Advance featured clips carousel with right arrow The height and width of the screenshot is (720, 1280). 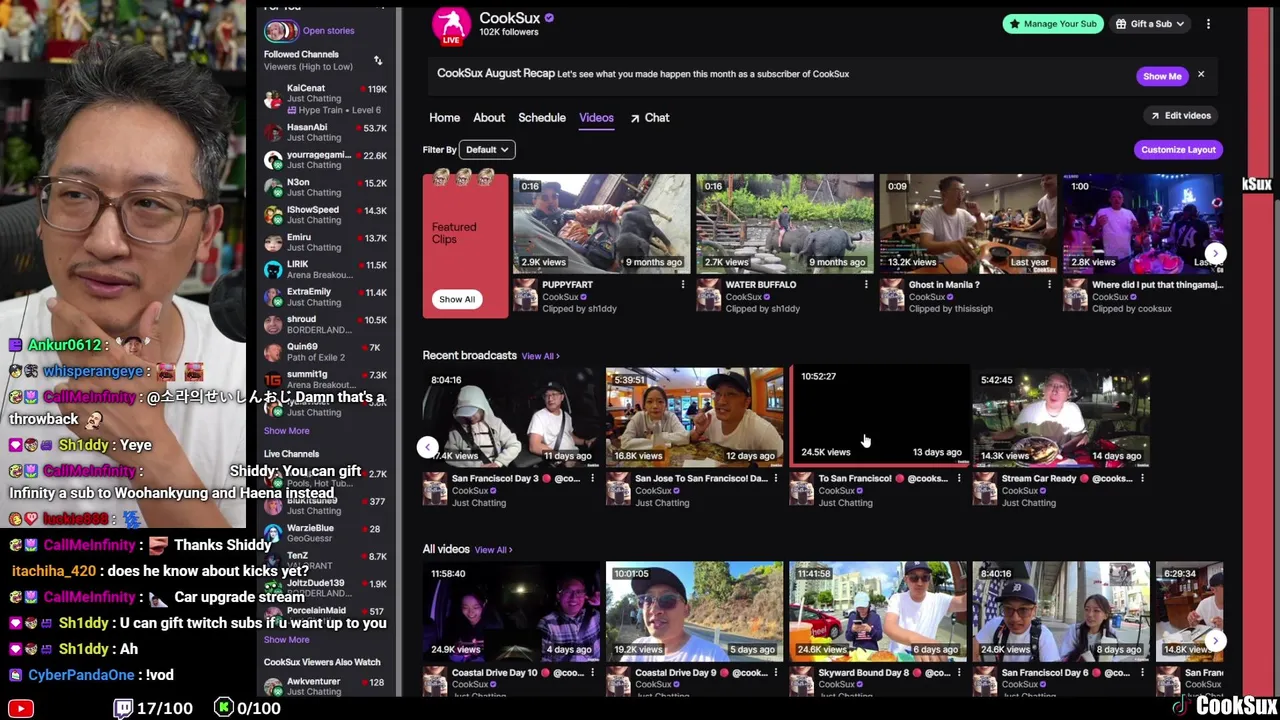pos(1214,253)
